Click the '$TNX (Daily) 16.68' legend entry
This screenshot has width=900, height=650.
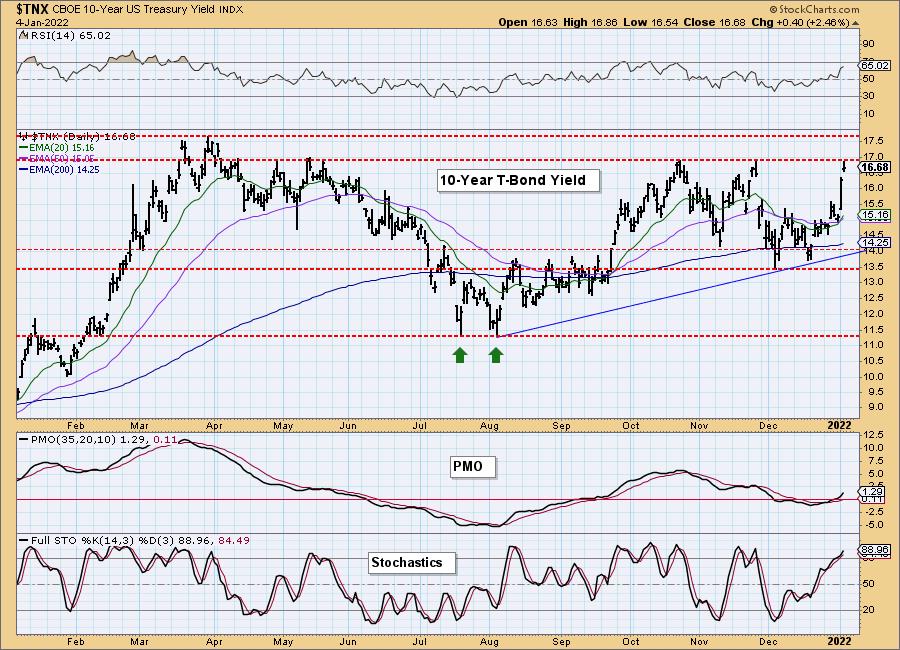(x=77, y=137)
